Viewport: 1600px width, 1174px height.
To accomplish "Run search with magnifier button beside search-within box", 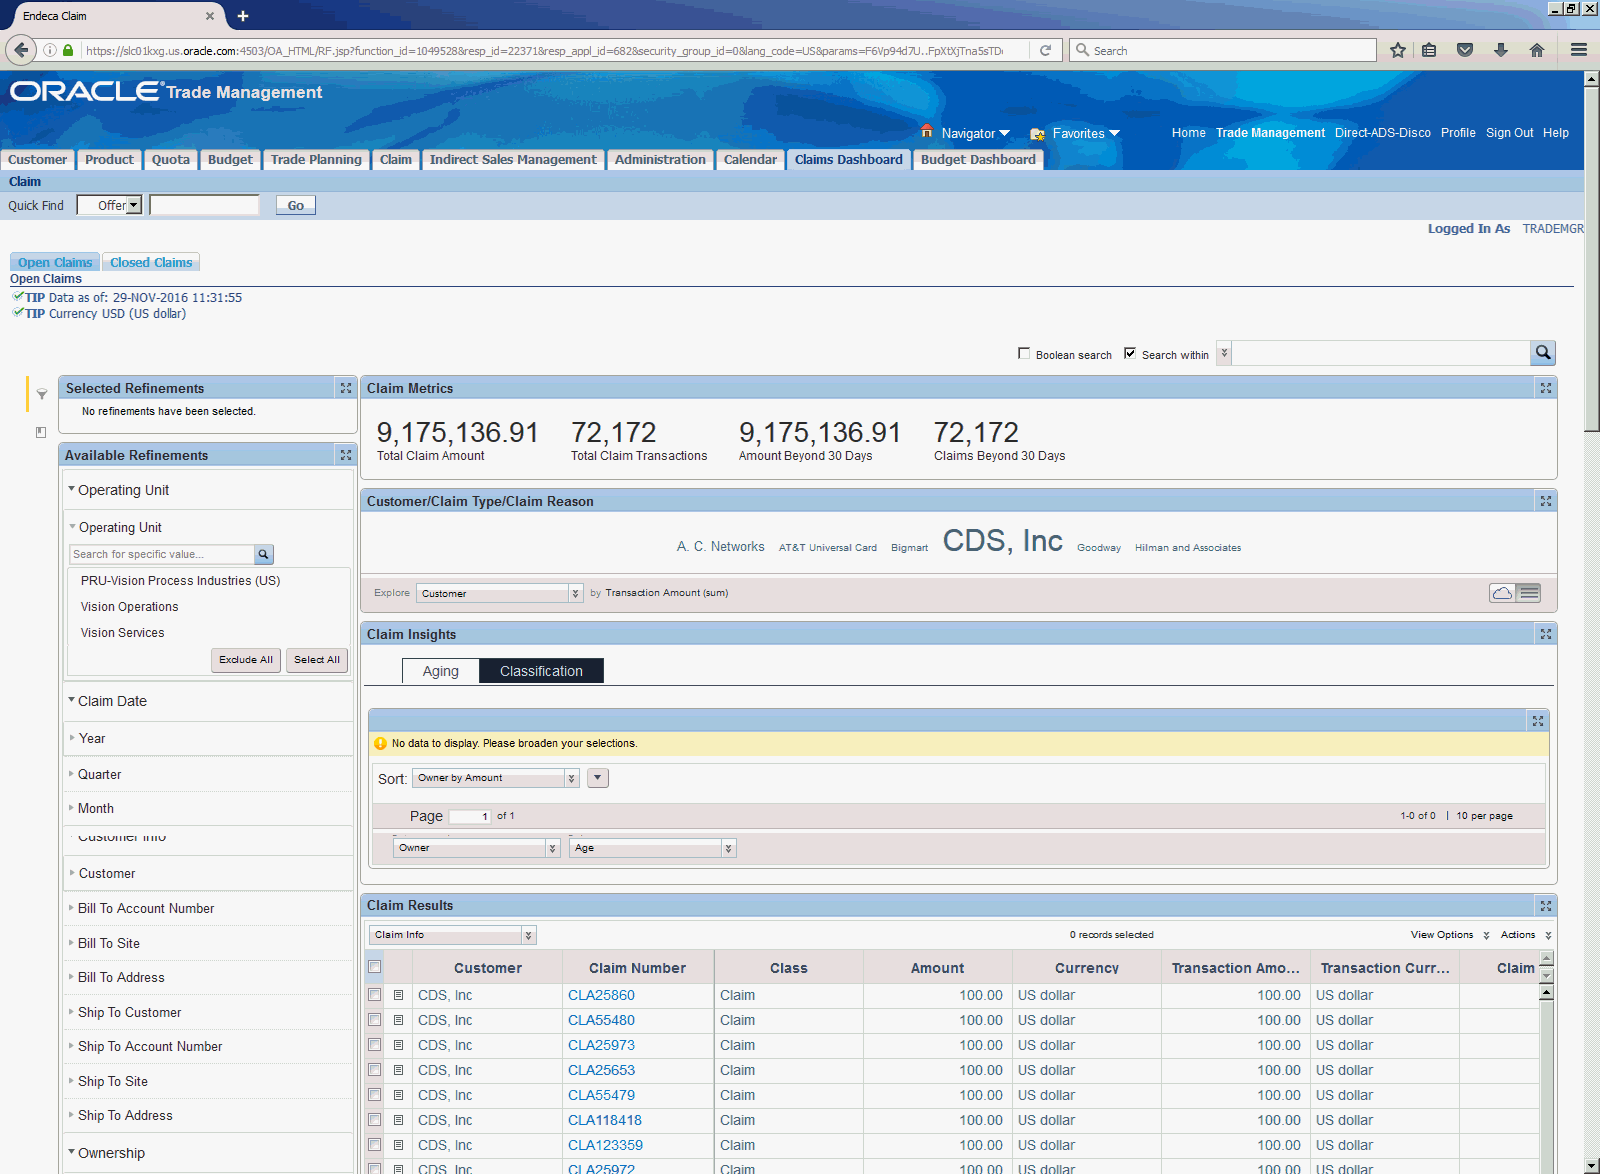I will [x=1543, y=353].
